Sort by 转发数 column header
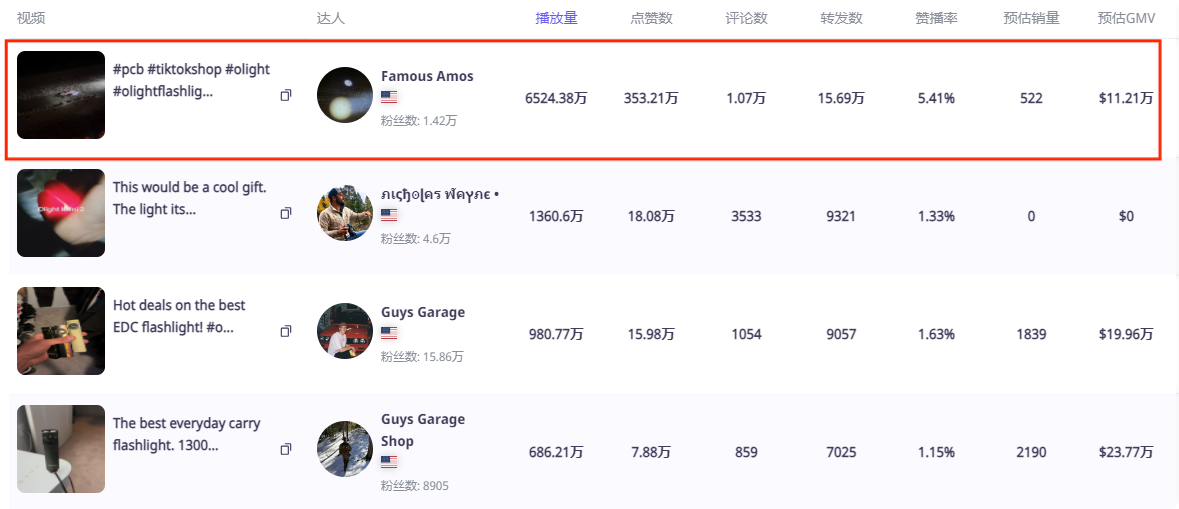The height and width of the screenshot is (509, 1179). tap(841, 18)
